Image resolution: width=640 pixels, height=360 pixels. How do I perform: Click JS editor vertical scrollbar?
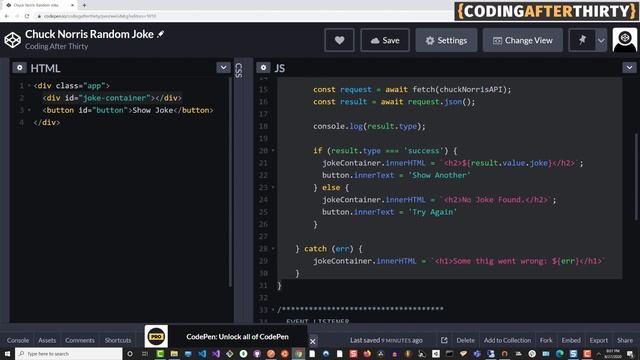coord(636,177)
